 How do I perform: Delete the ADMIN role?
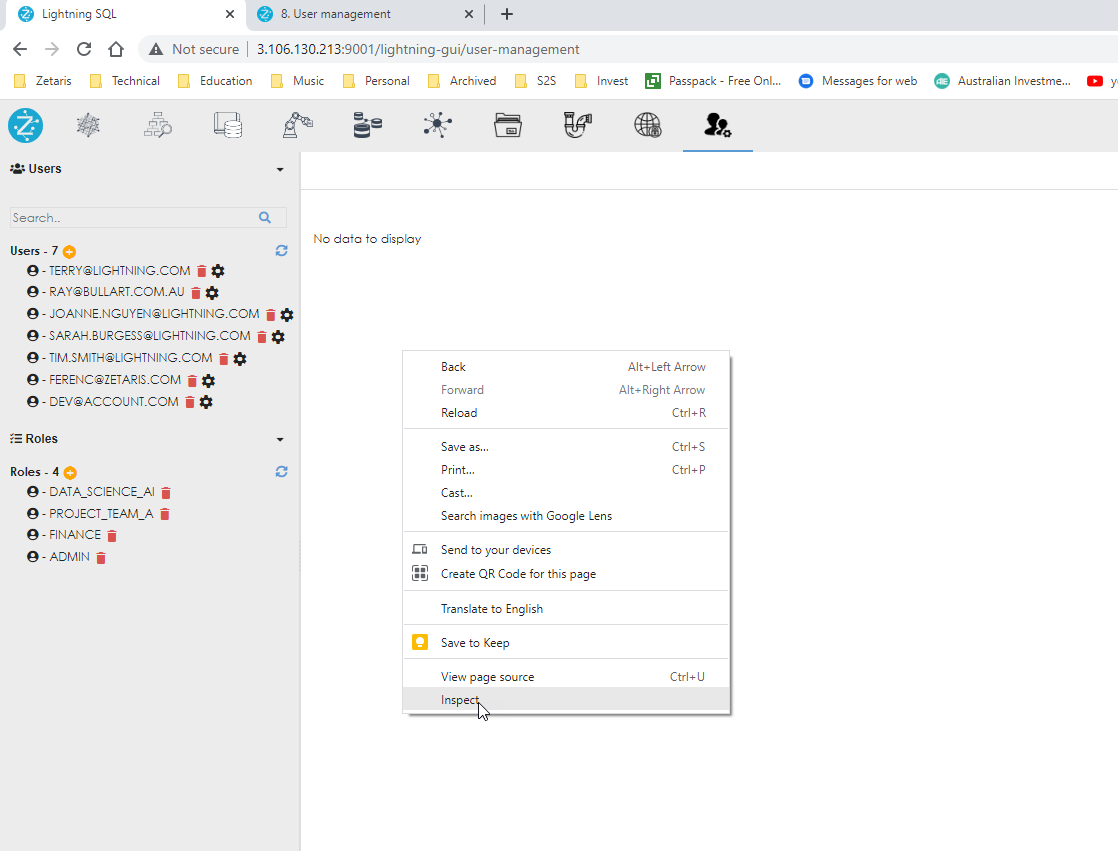coord(101,558)
